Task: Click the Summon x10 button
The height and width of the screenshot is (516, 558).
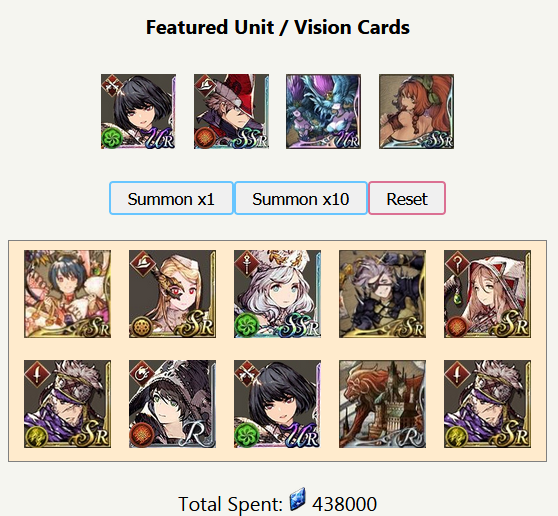Action: coord(301,198)
